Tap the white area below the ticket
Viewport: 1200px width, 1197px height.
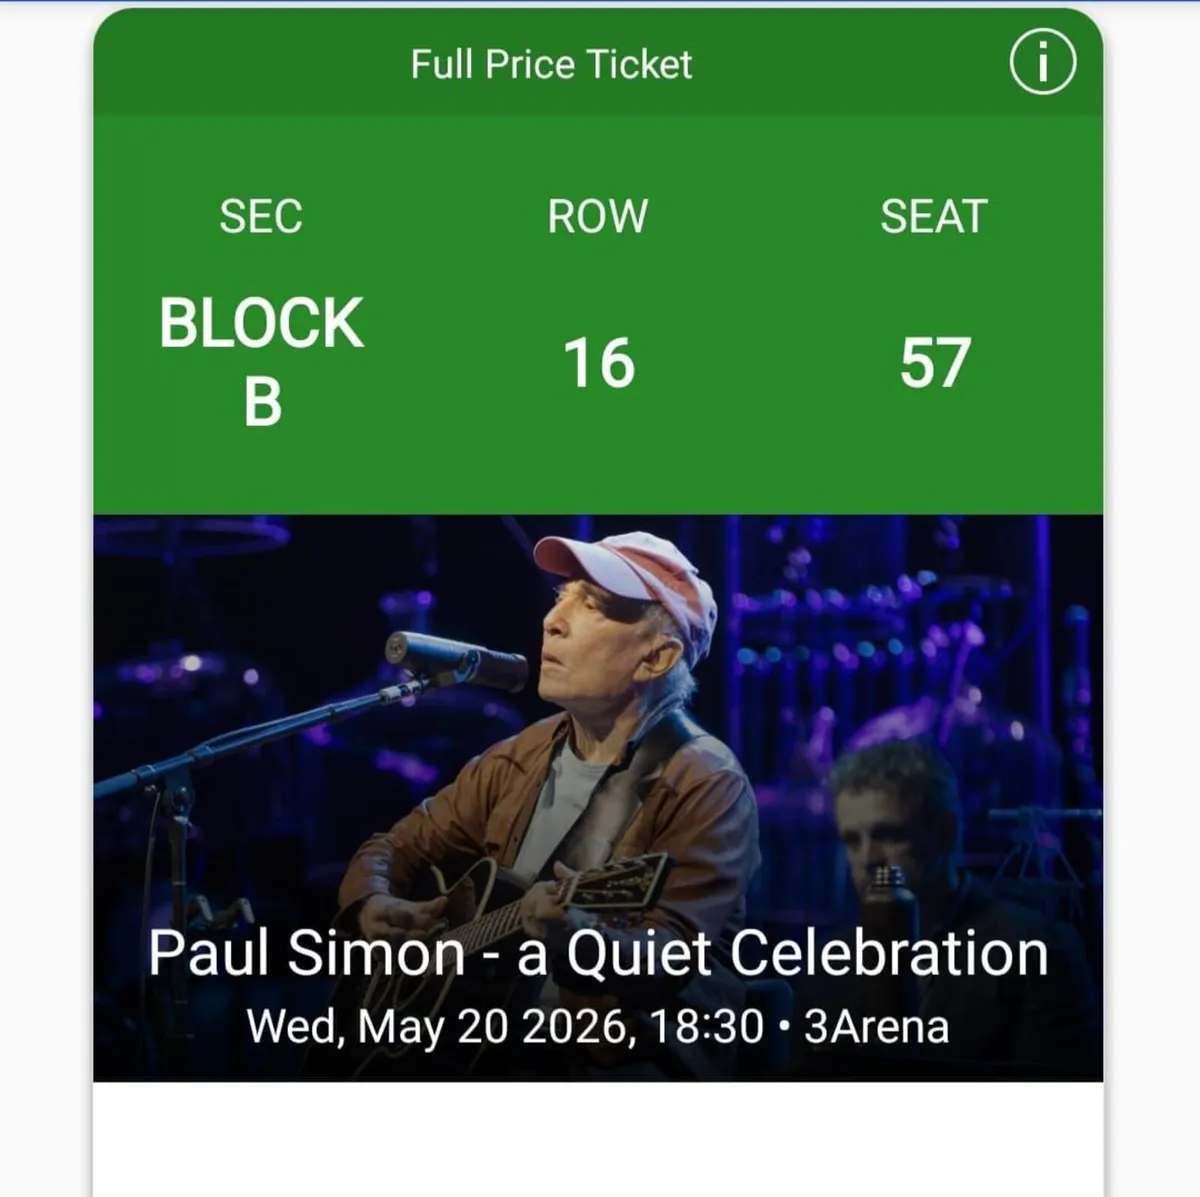(x=600, y=1140)
